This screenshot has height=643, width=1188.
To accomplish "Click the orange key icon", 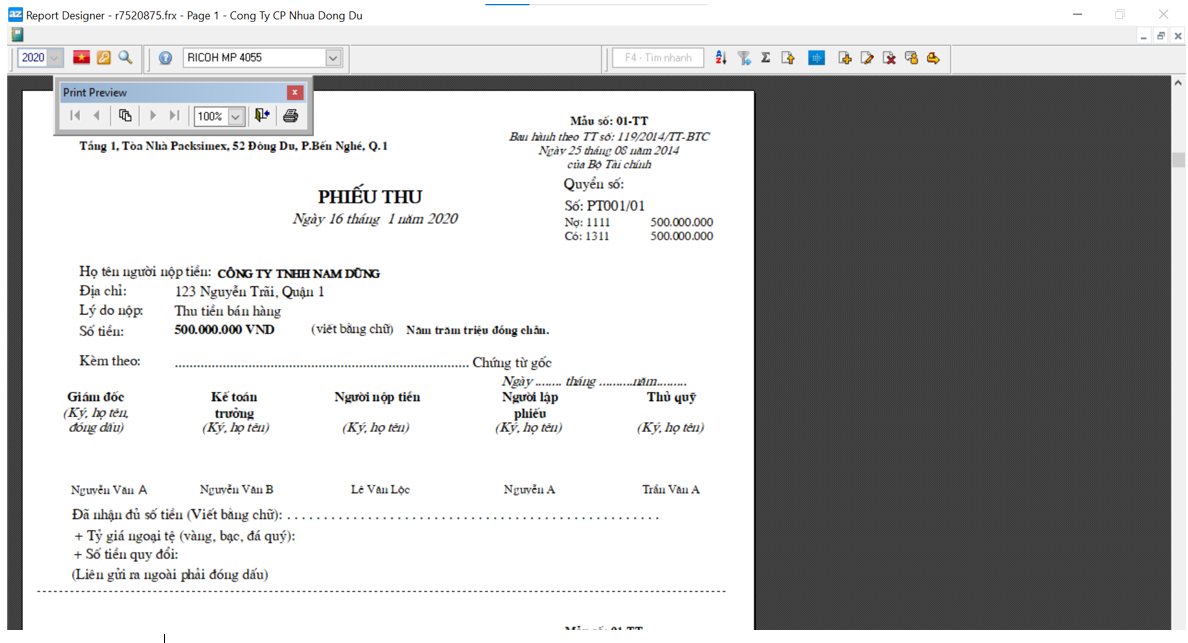I will tap(103, 58).
